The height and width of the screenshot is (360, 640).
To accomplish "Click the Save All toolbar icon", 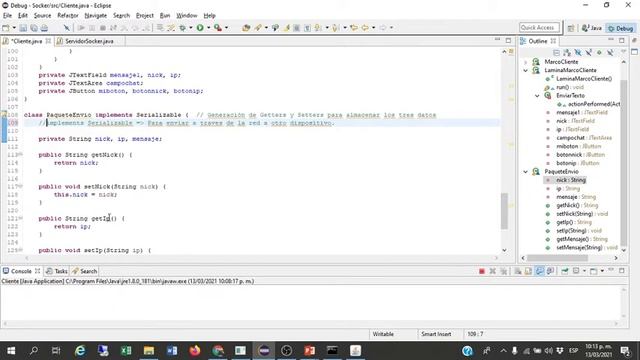I will click(34, 28).
